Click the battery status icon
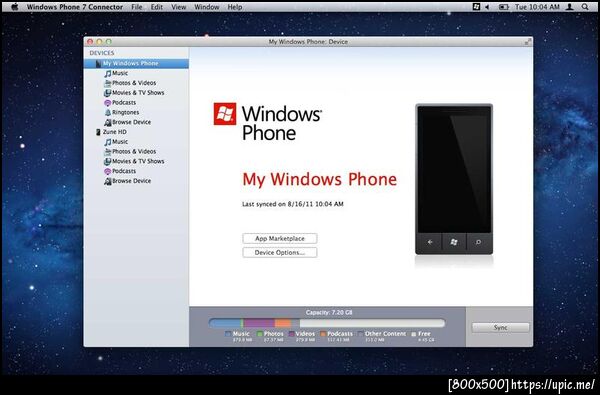 (x=504, y=7)
